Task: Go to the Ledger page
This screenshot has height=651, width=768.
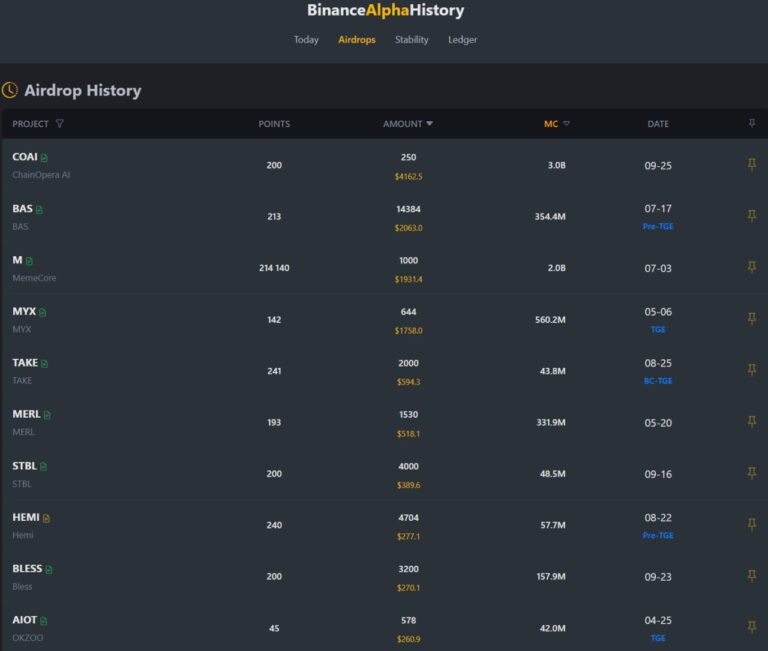Action: [x=462, y=40]
